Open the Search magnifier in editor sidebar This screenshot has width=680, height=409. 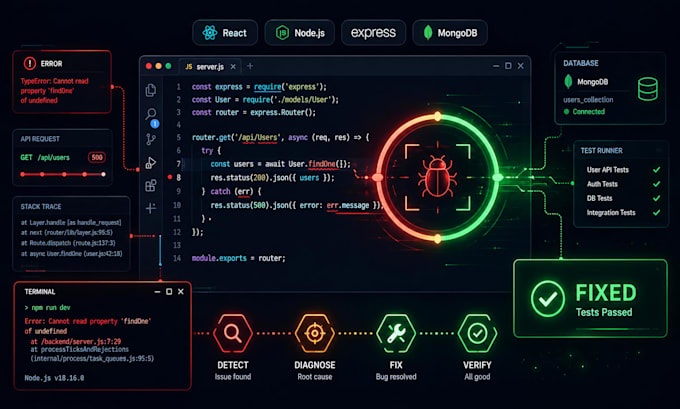[150, 114]
